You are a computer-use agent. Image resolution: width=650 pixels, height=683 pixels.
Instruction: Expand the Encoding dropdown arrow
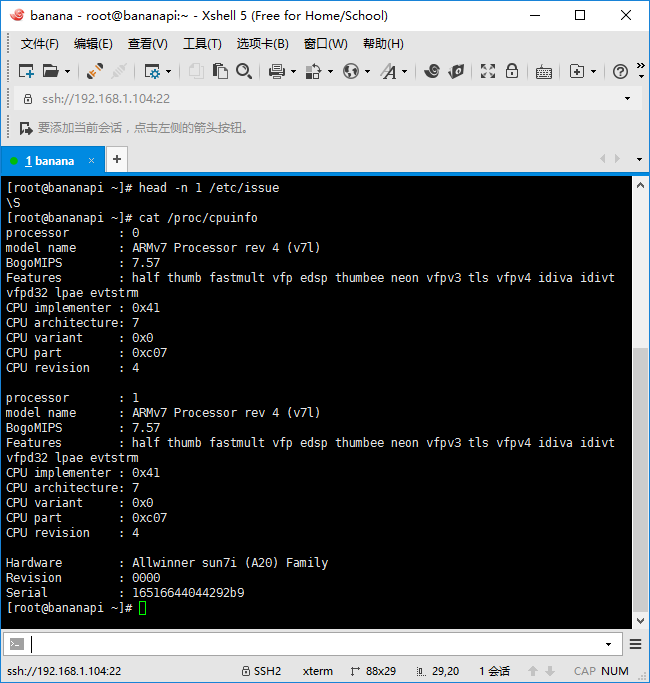pos(367,71)
